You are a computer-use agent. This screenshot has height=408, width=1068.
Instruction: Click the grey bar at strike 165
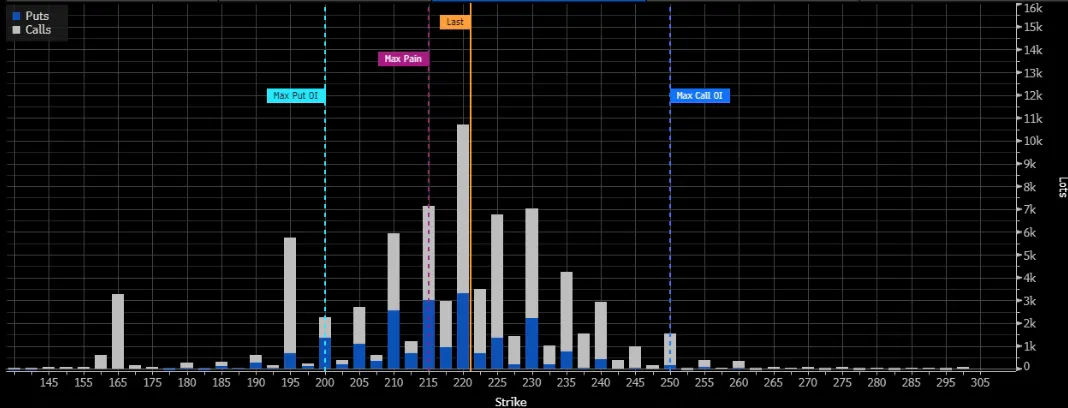[x=118, y=332]
